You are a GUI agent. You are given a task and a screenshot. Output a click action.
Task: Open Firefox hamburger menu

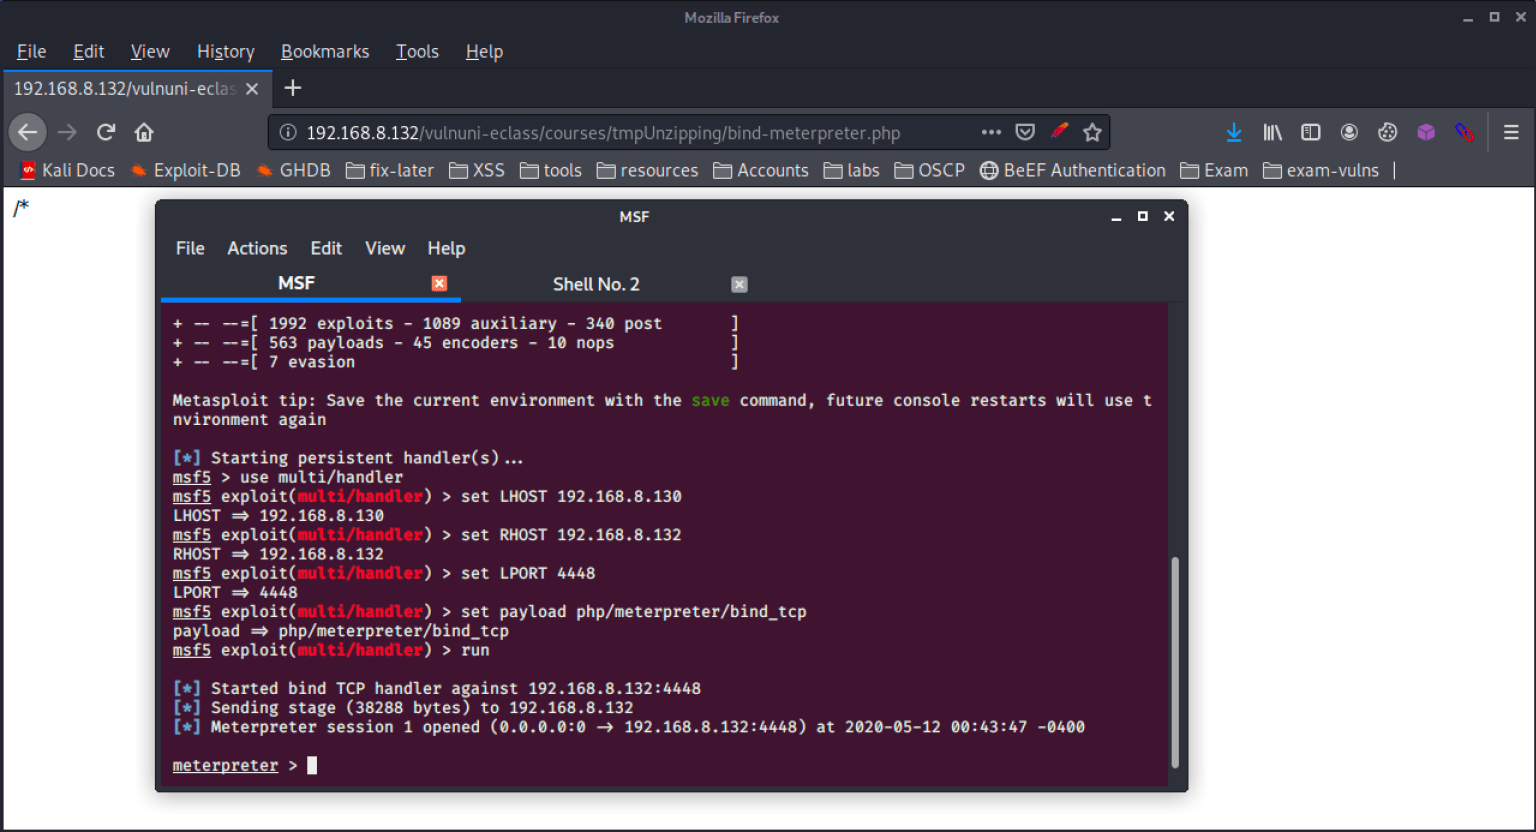click(x=1511, y=132)
